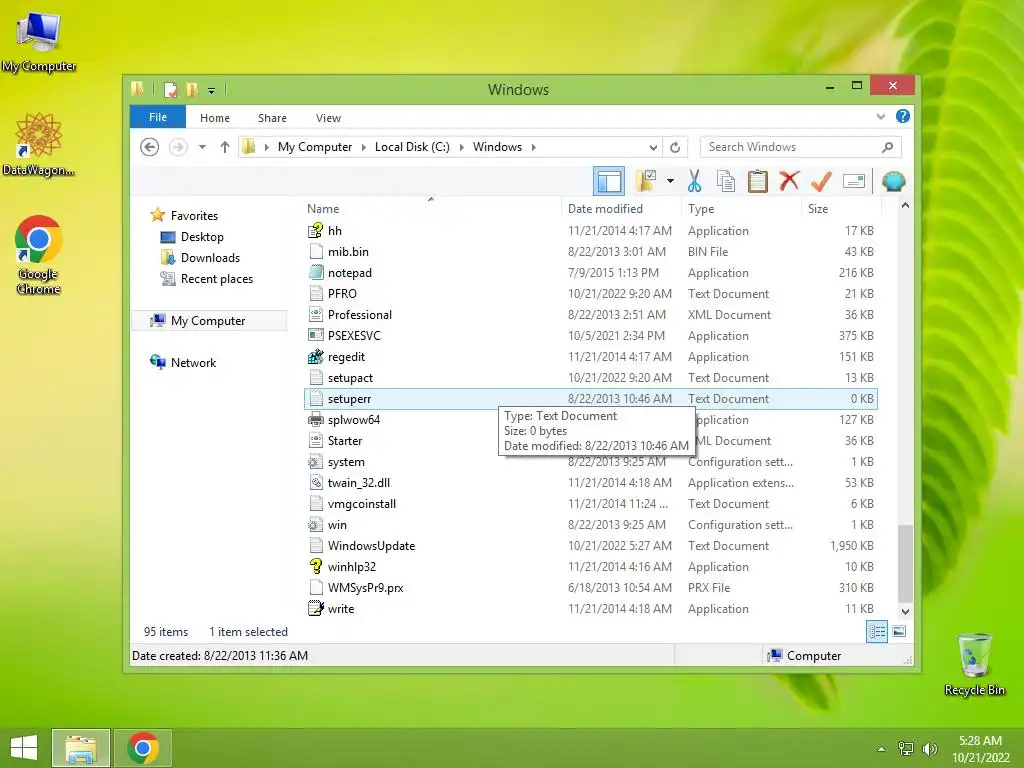Viewport: 1024px width, 768px height.
Task: Click the Properties quick access icon
Action: 170,89
